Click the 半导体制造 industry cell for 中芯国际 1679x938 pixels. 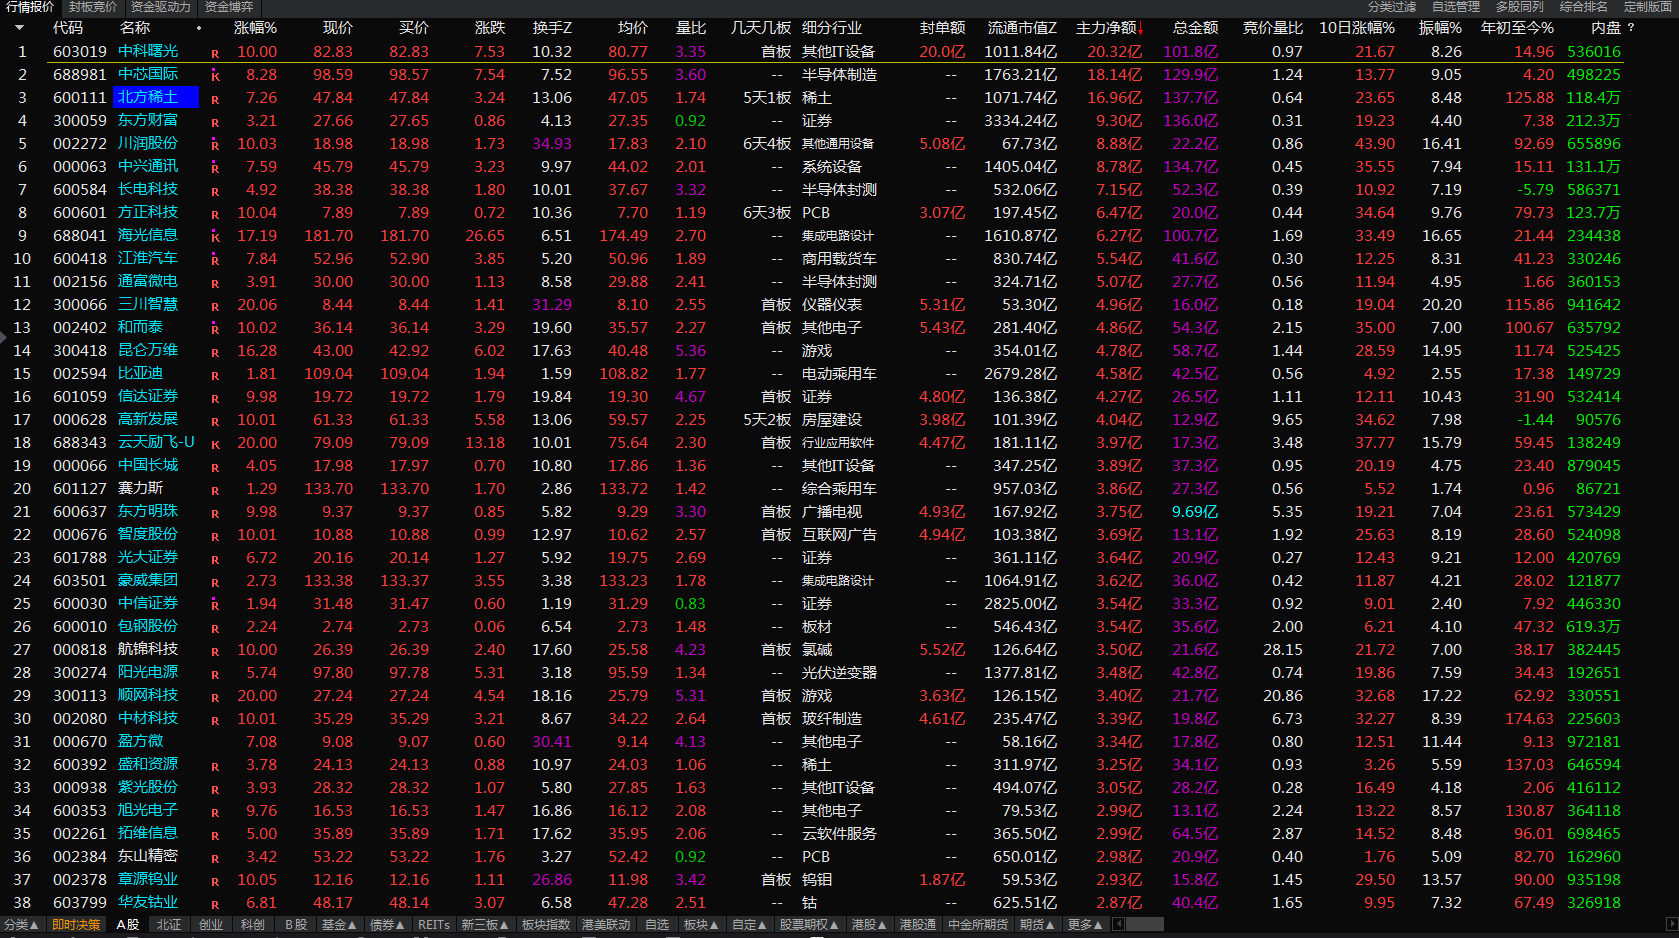(x=839, y=75)
